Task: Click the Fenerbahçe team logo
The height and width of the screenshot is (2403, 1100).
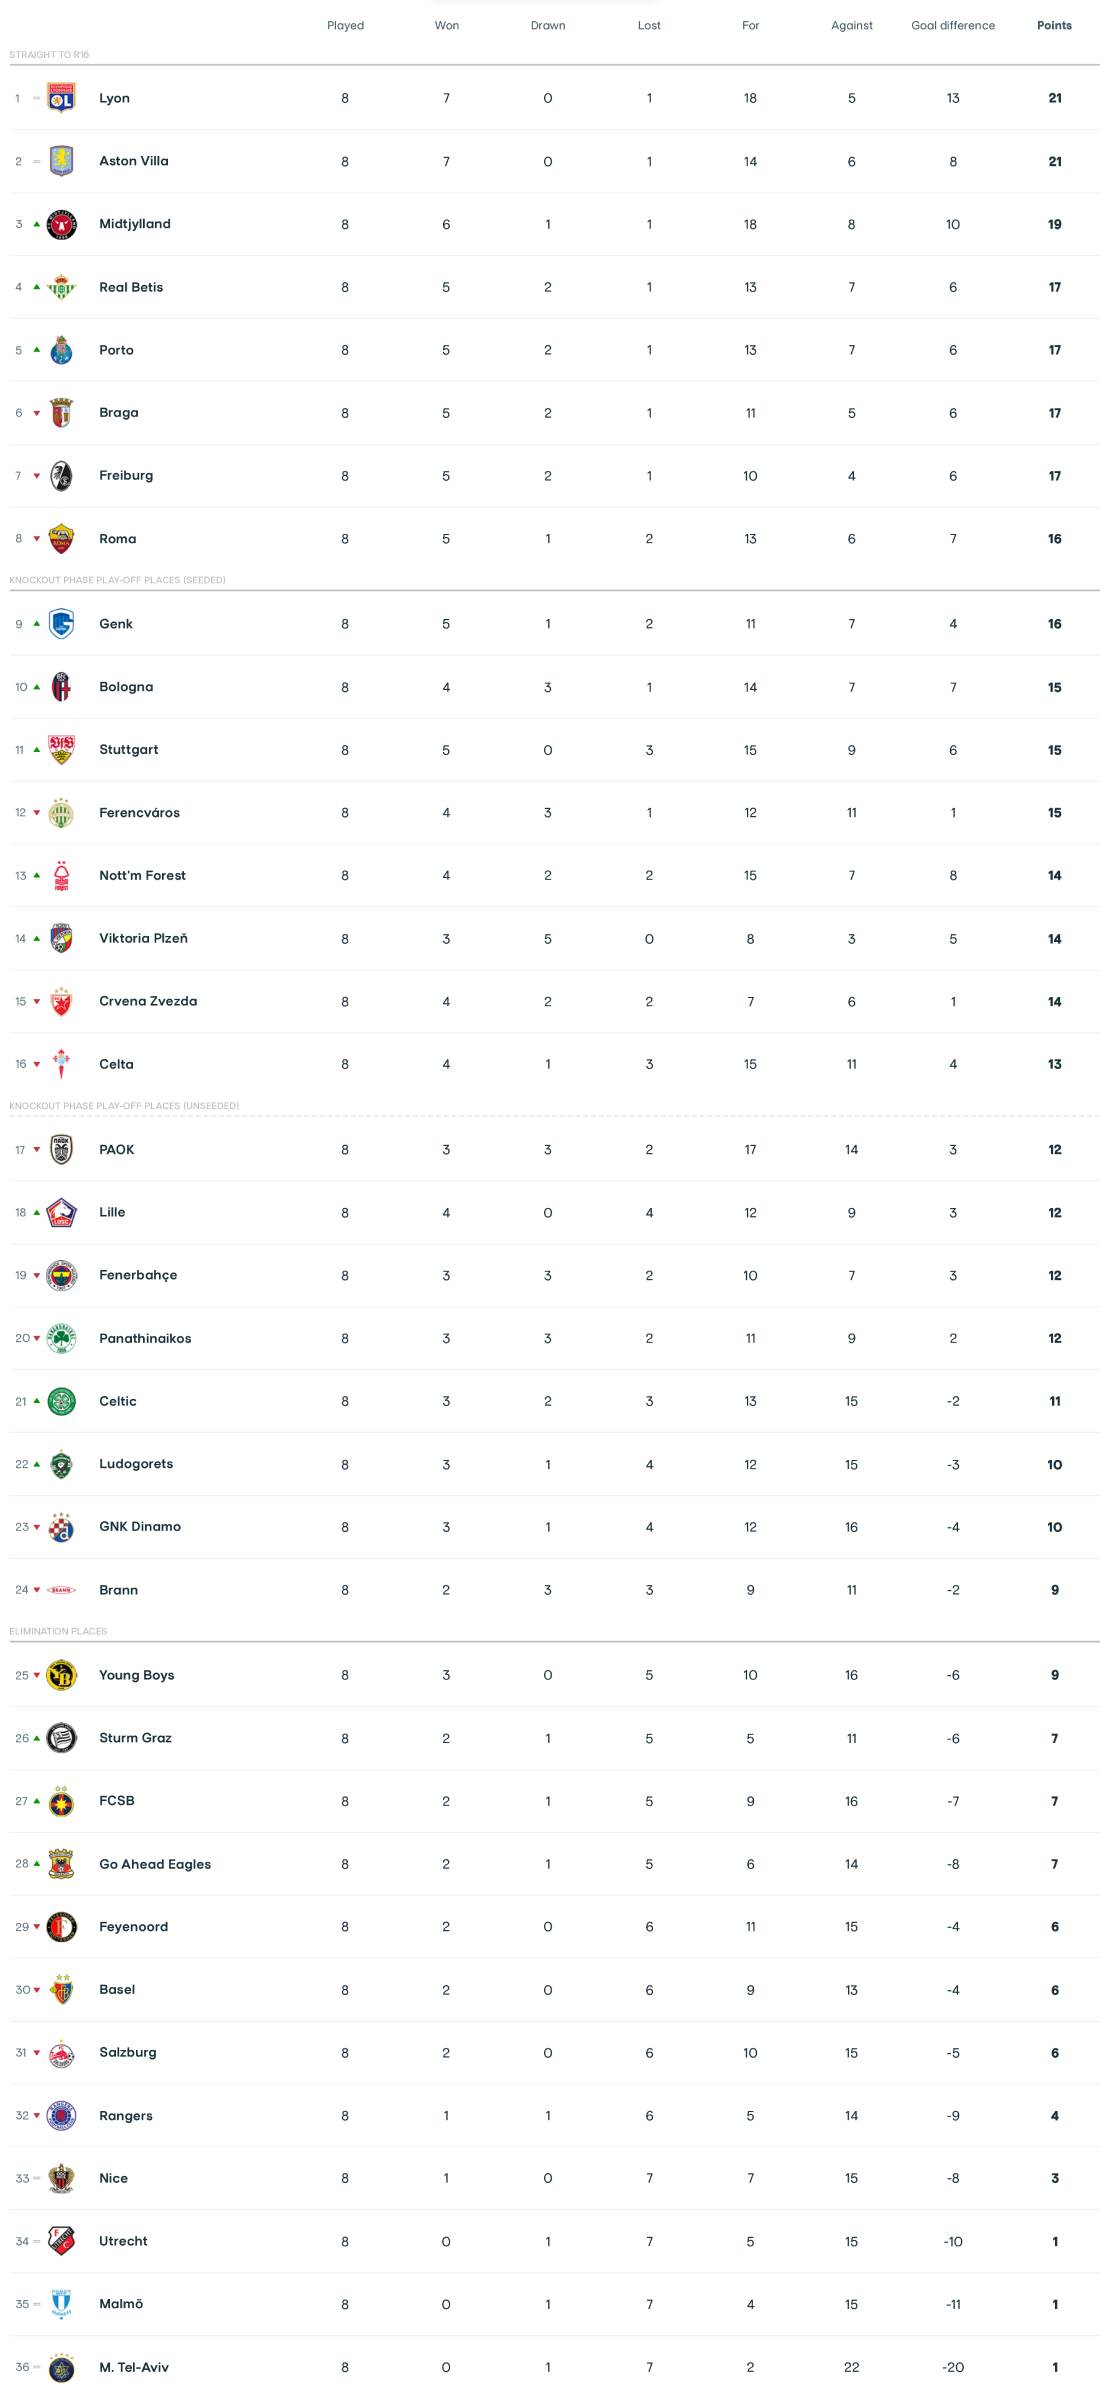Action: (61, 1275)
